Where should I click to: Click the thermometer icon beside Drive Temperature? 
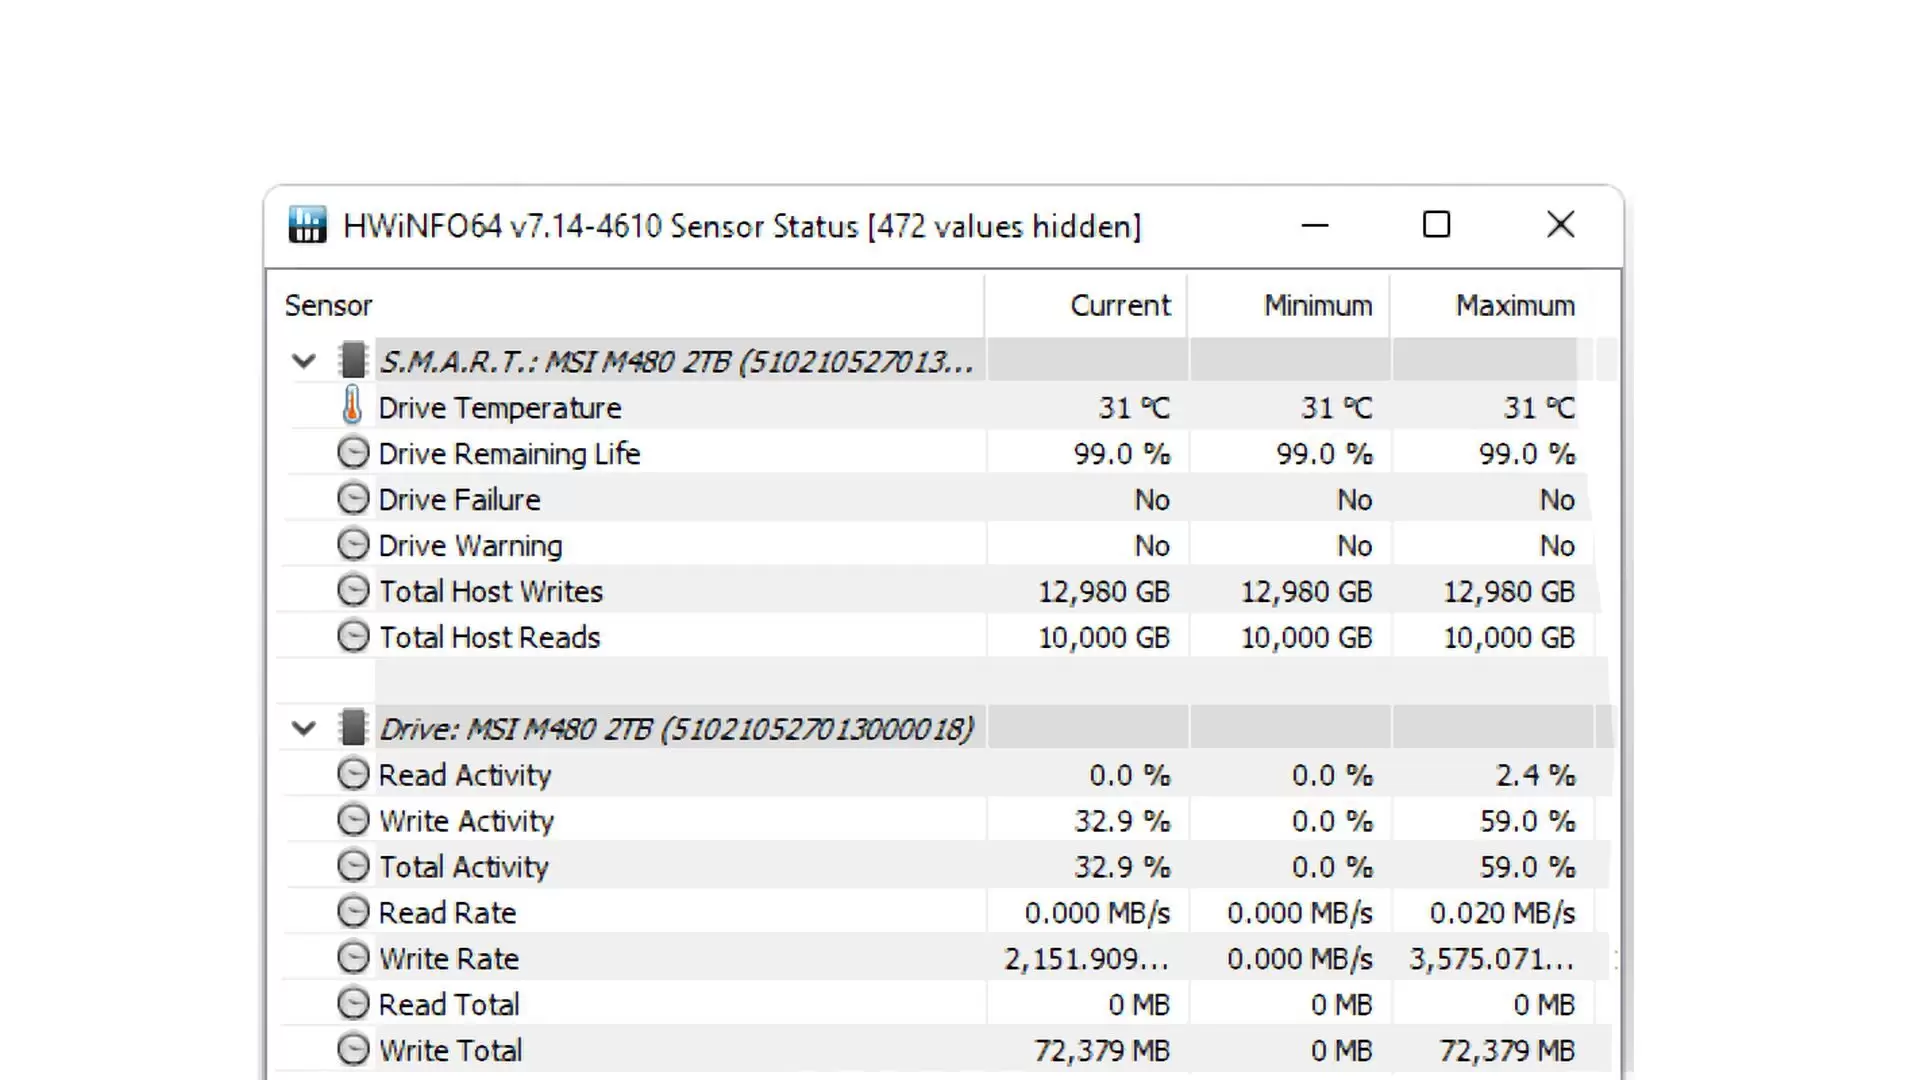tap(352, 406)
